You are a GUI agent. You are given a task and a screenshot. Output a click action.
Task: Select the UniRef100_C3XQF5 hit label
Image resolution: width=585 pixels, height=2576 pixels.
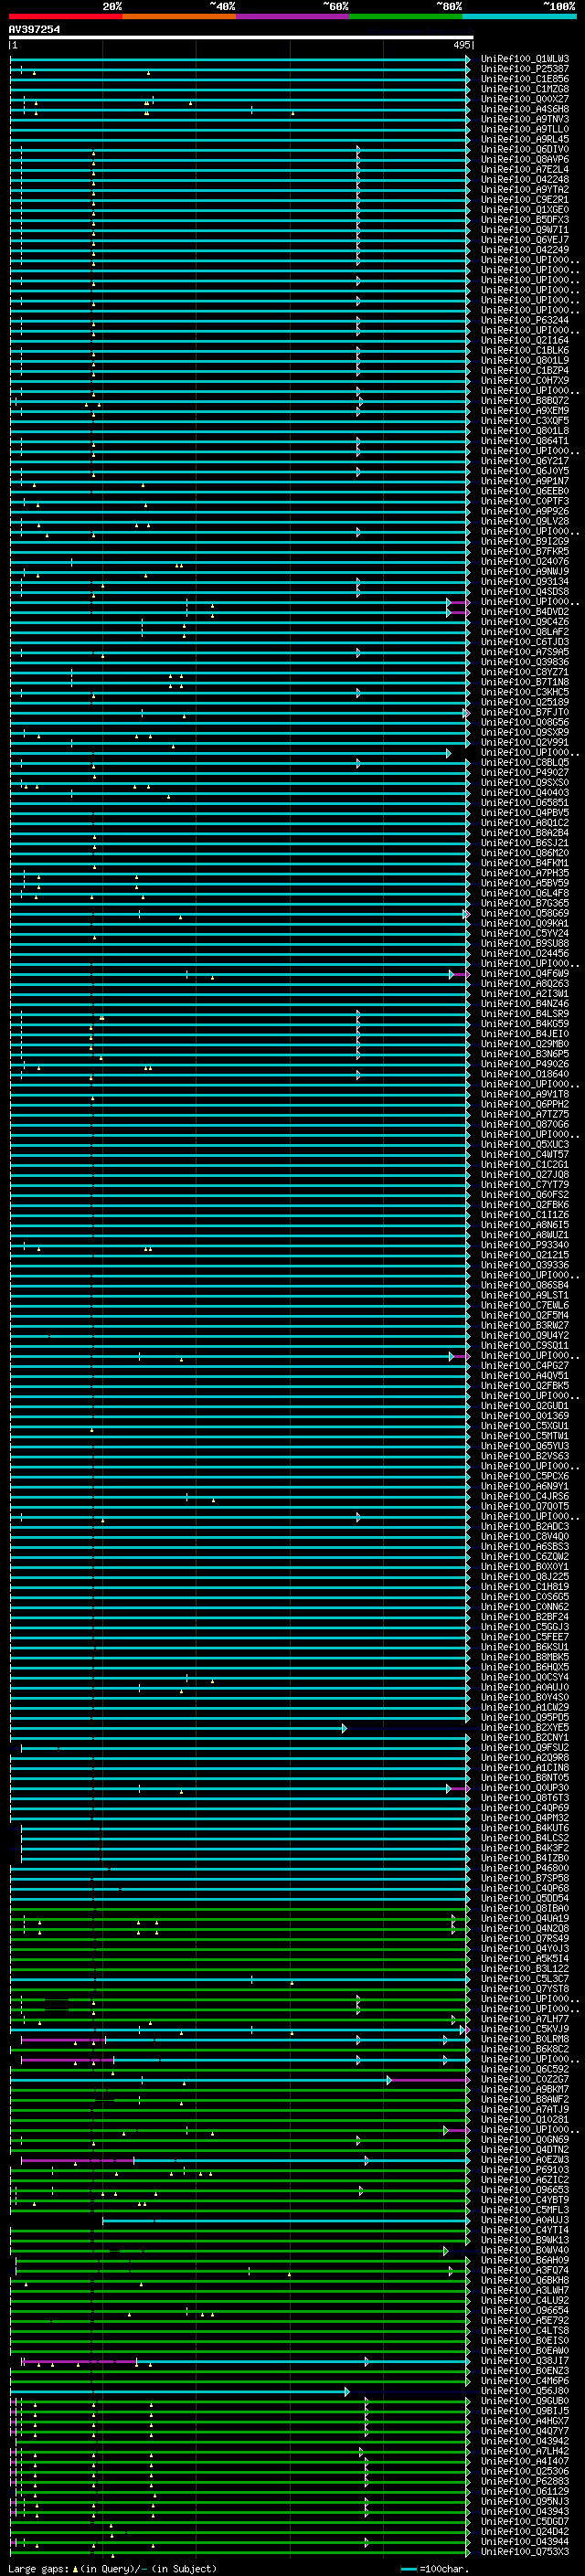point(525,421)
